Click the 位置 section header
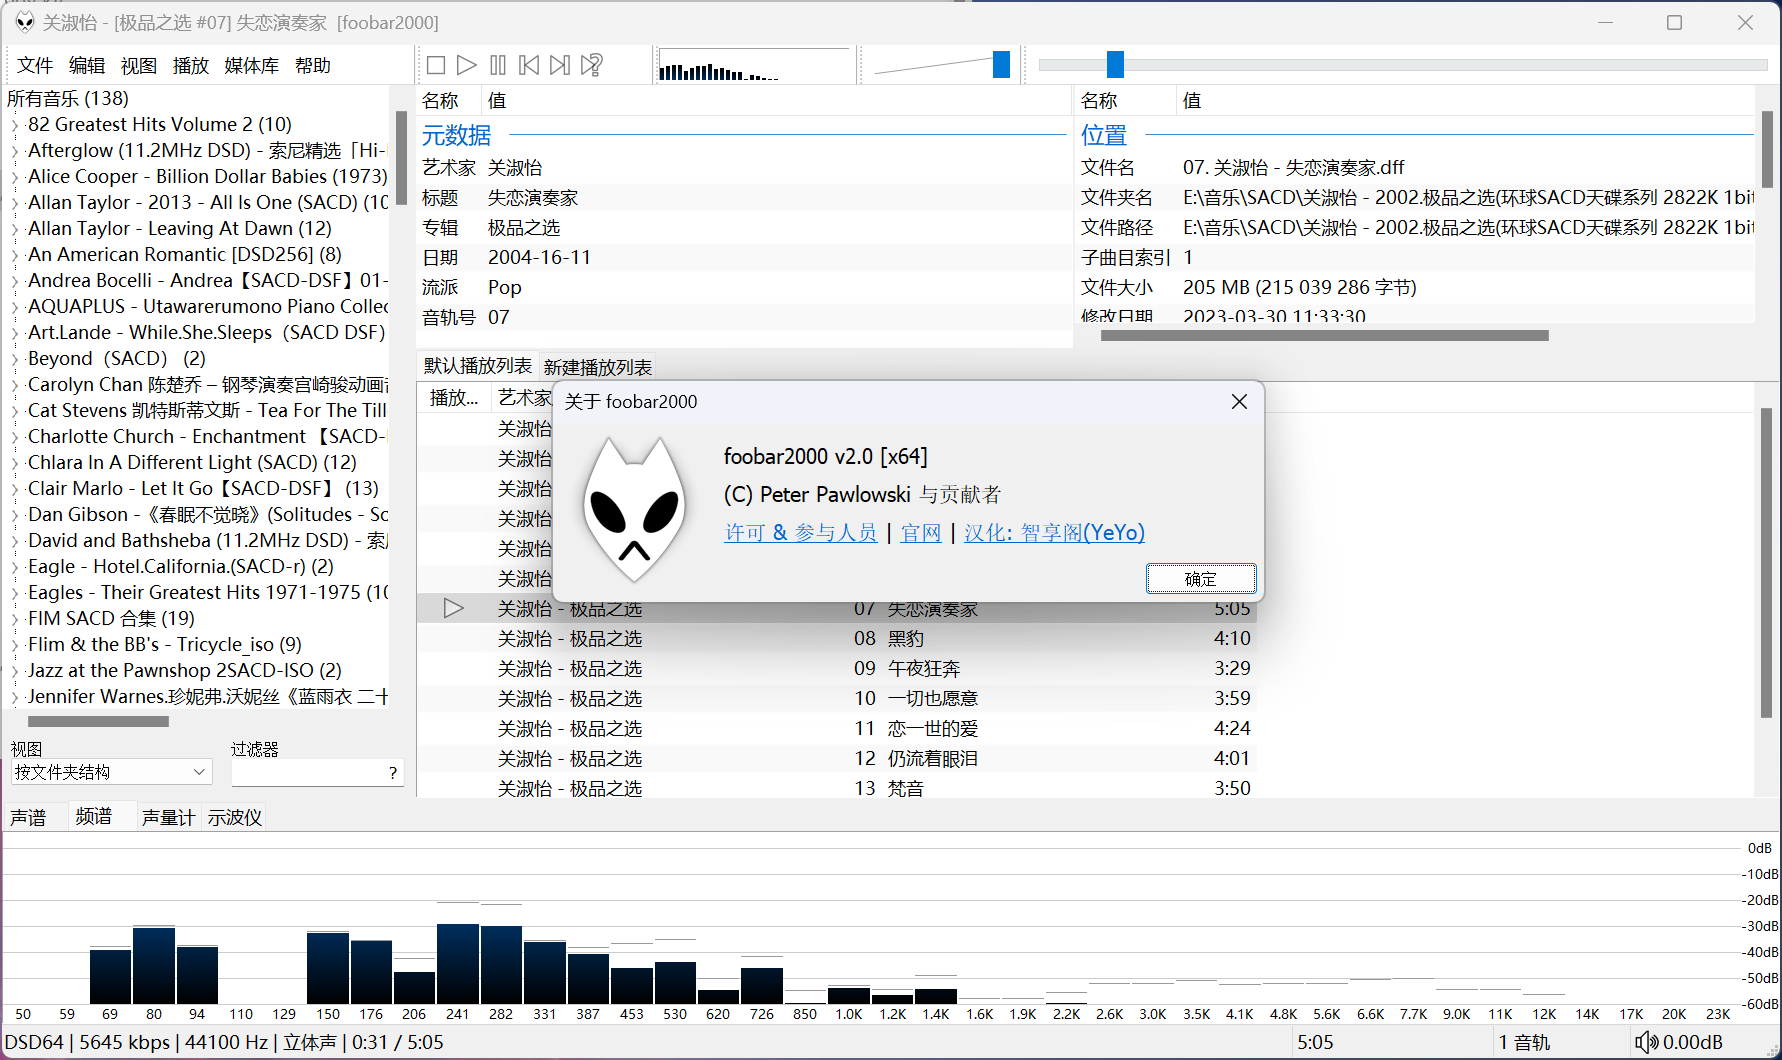 (x=1104, y=135)
